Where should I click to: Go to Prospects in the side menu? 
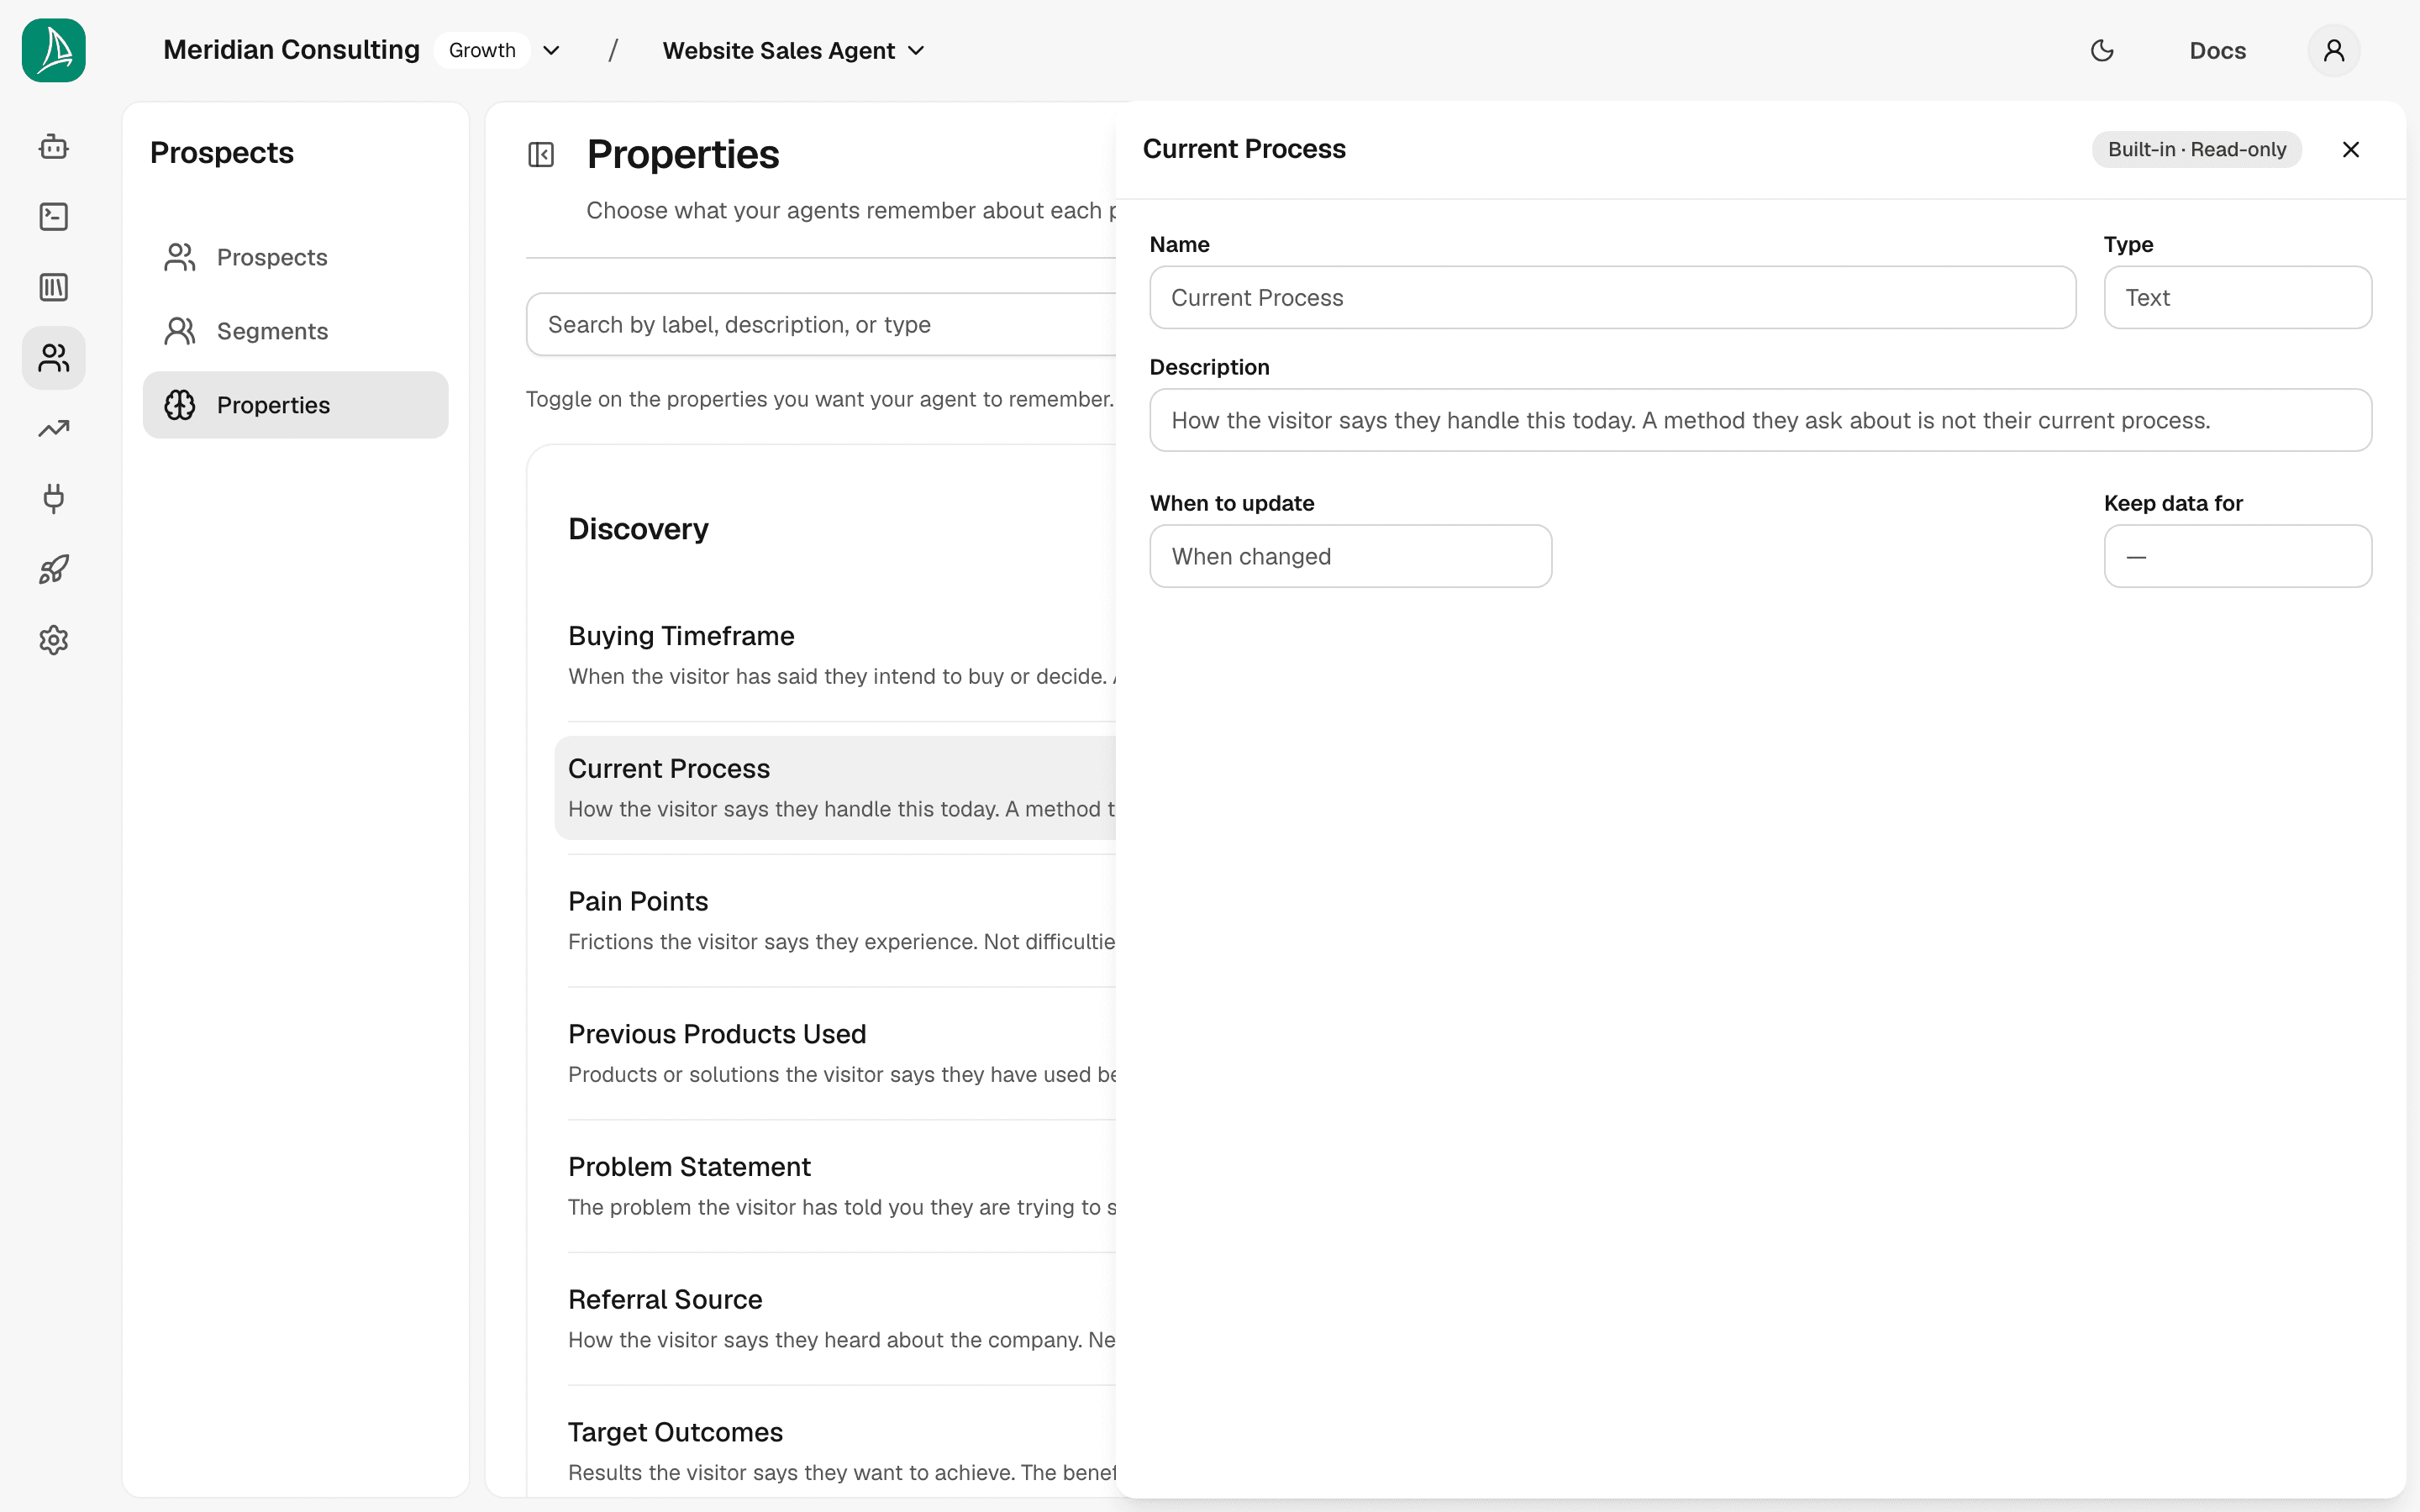tap(296, 257)
